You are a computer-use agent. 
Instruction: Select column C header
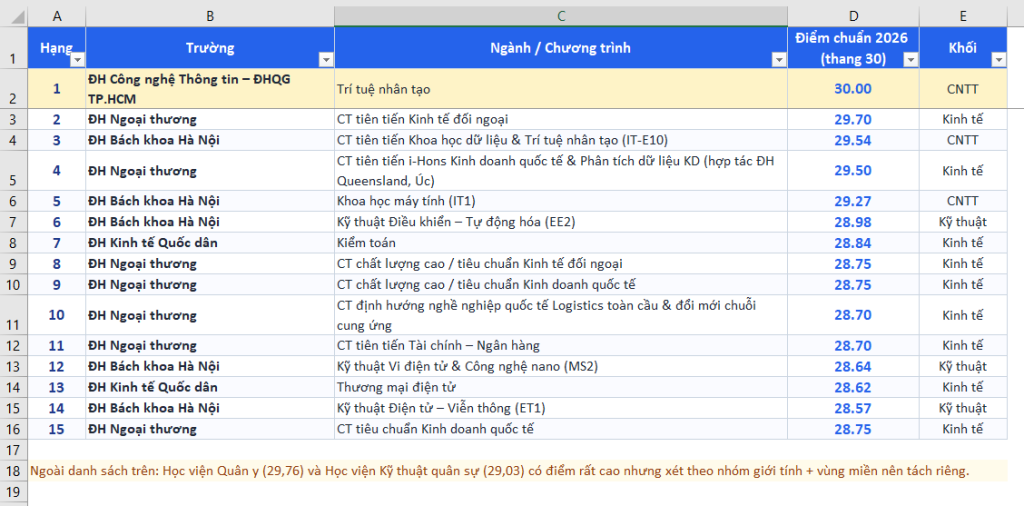[561, 16]
